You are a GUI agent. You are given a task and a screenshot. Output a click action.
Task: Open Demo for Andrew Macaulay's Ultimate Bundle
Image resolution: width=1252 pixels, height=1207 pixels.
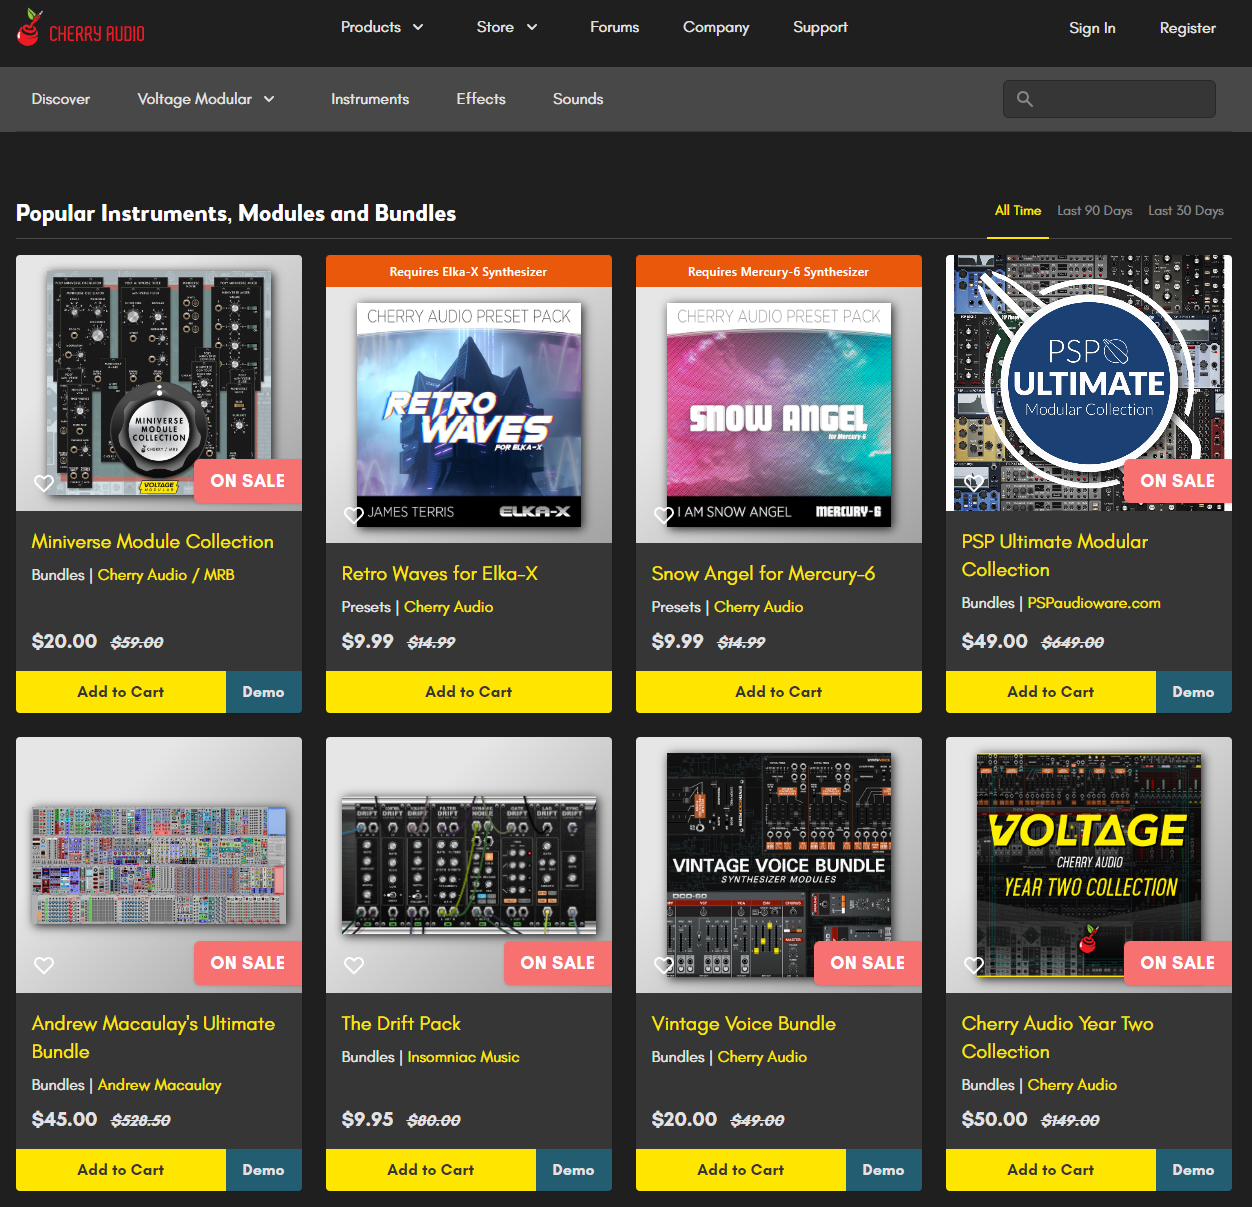tap(264, 1170)
